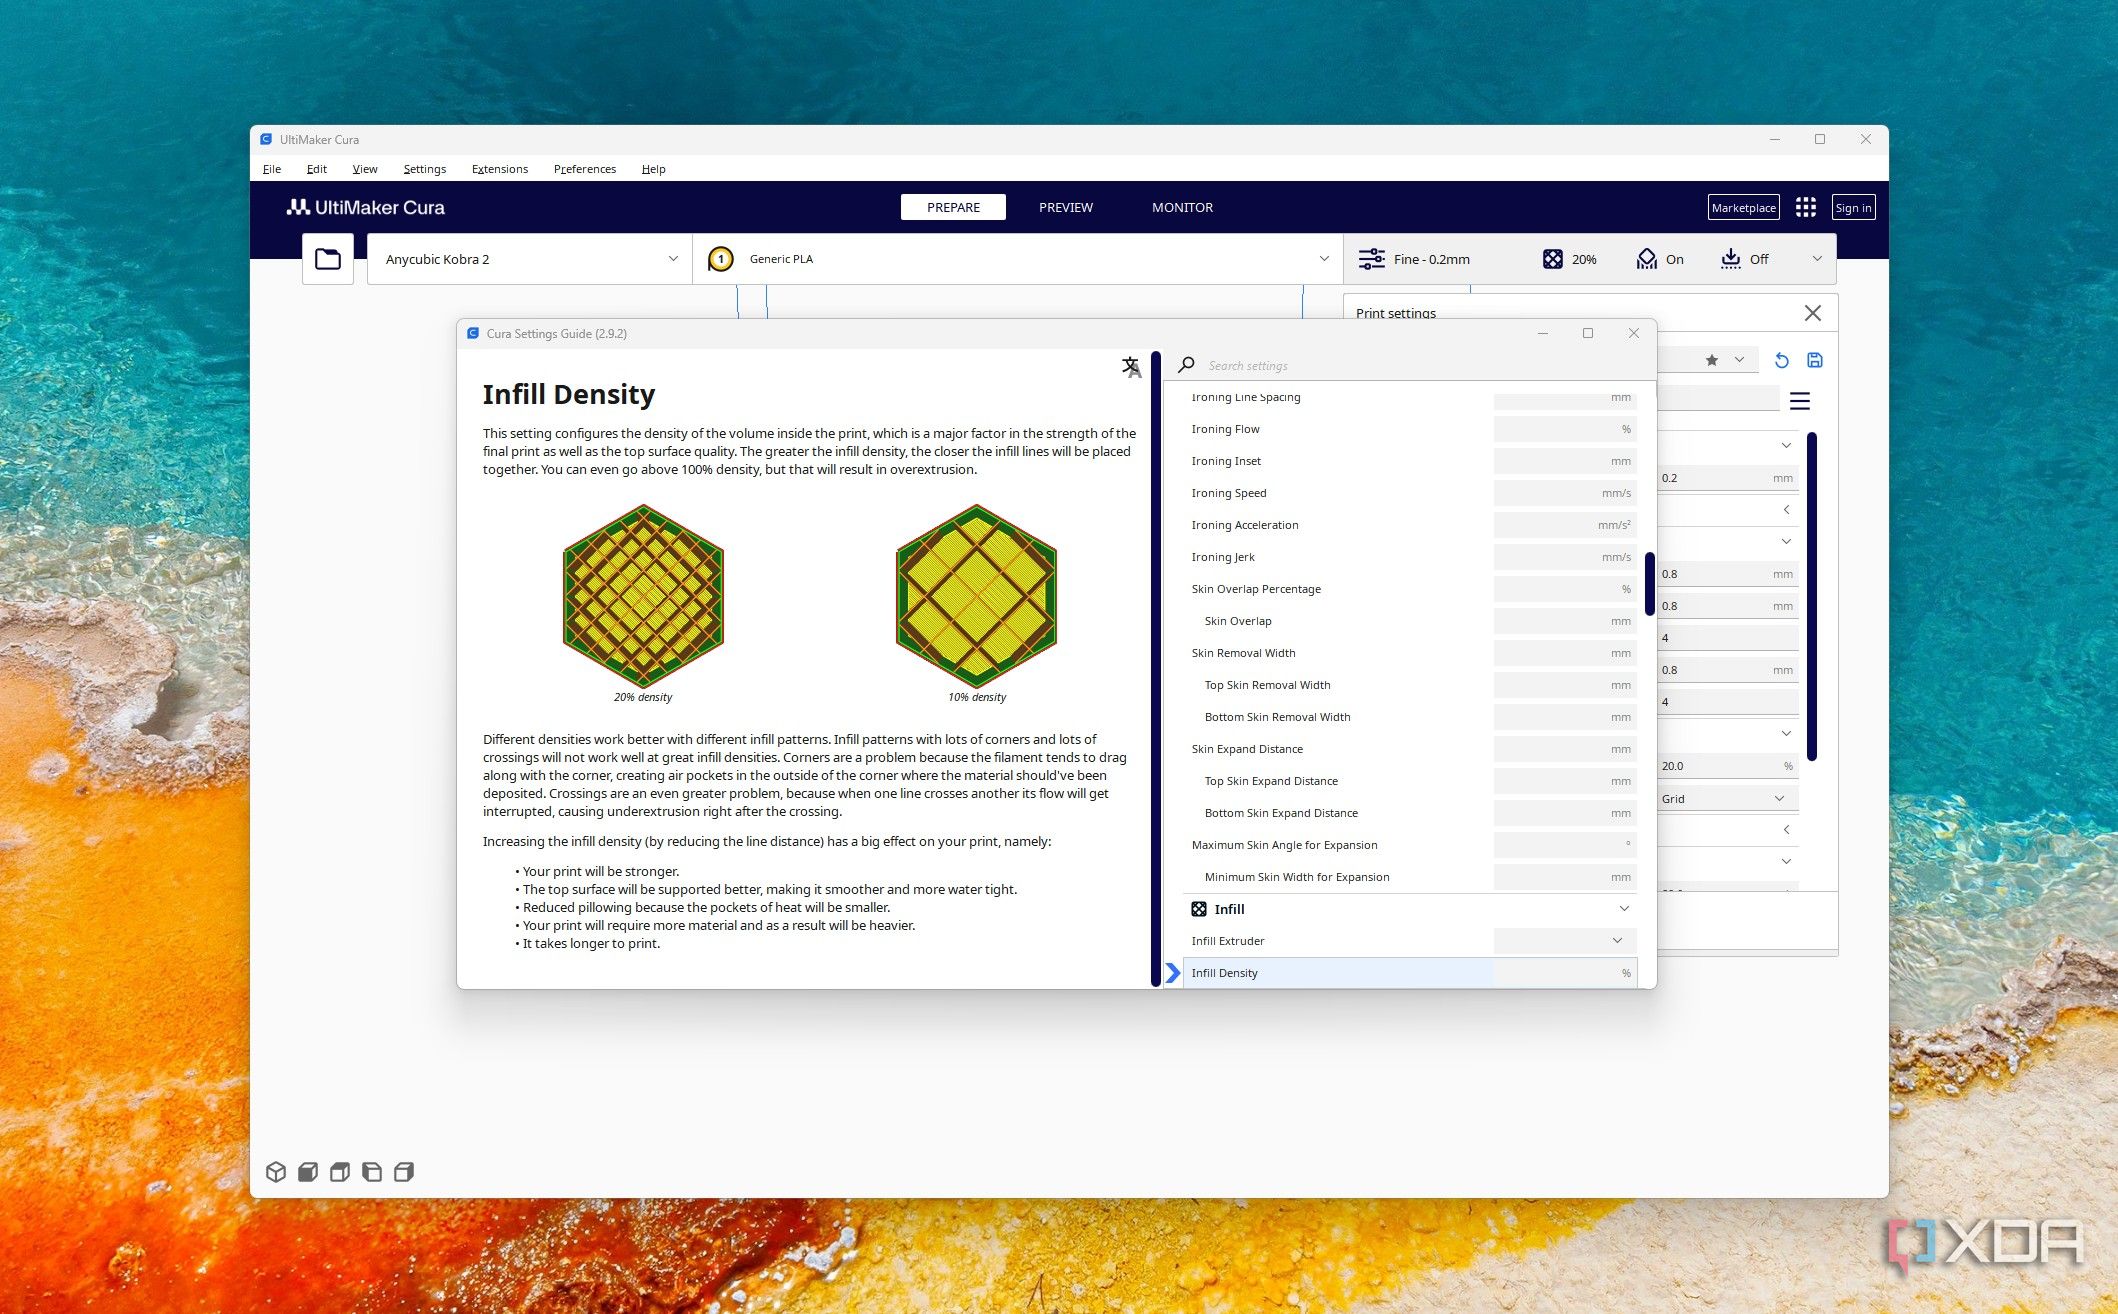Click the Search settings input field
This screenshot has height=1314, width=2118.
[1400, 365]
